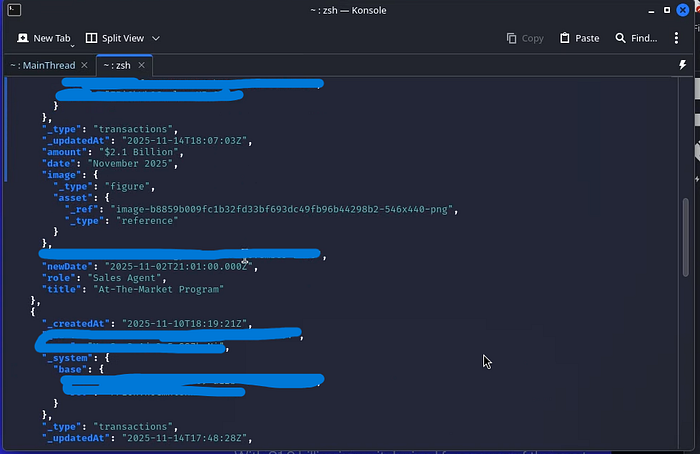Open a new tab with New Tab button

pyautogui.click(x=44, y=38)
